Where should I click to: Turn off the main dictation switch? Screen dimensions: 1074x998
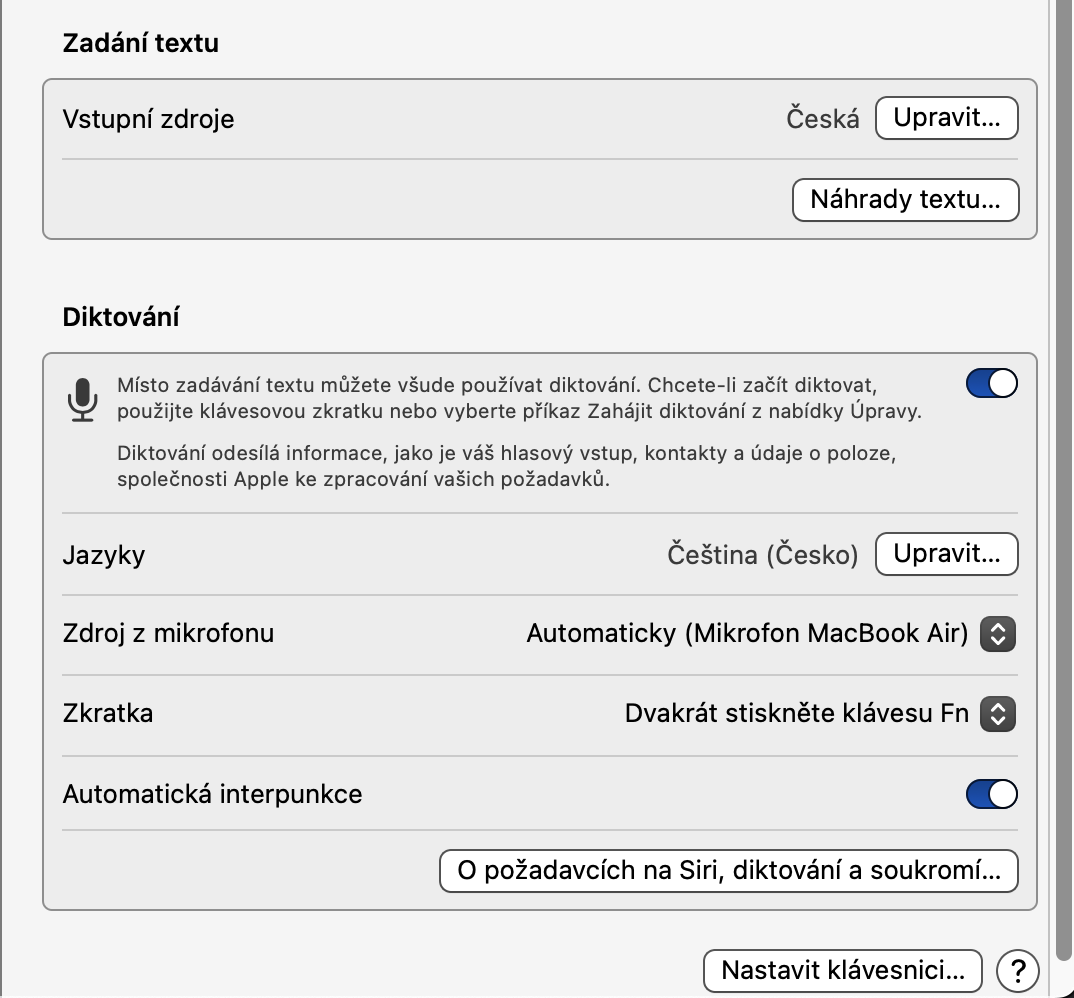coord(991,384)
